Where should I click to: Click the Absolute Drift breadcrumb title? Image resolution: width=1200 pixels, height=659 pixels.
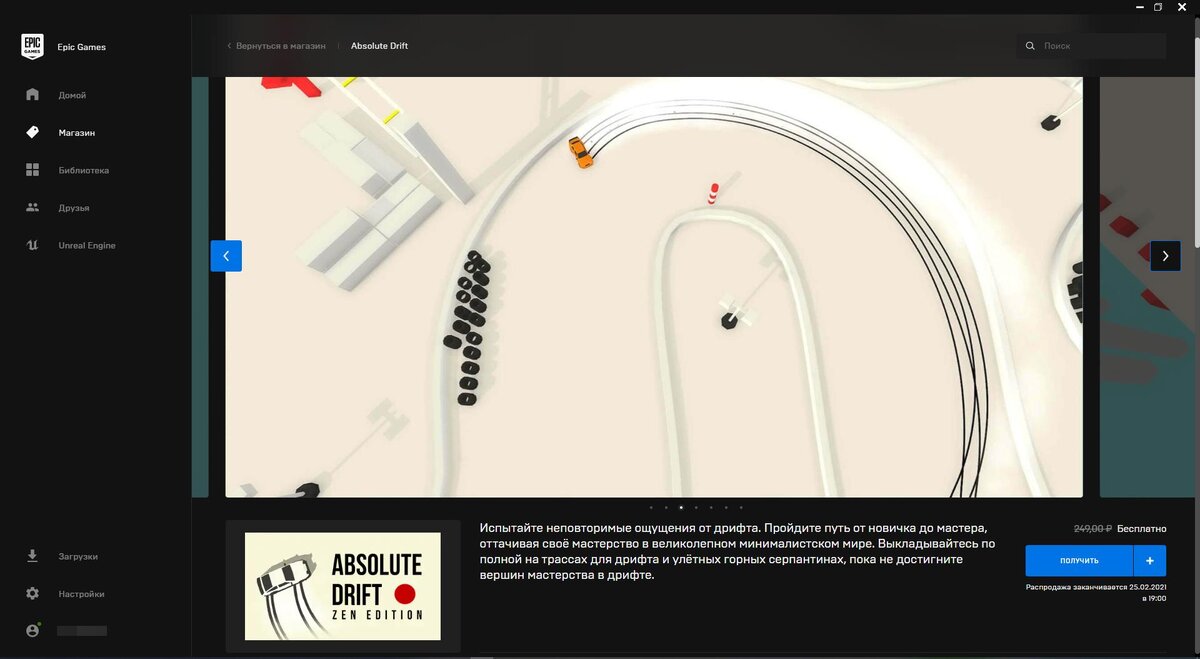click(379, 46)
